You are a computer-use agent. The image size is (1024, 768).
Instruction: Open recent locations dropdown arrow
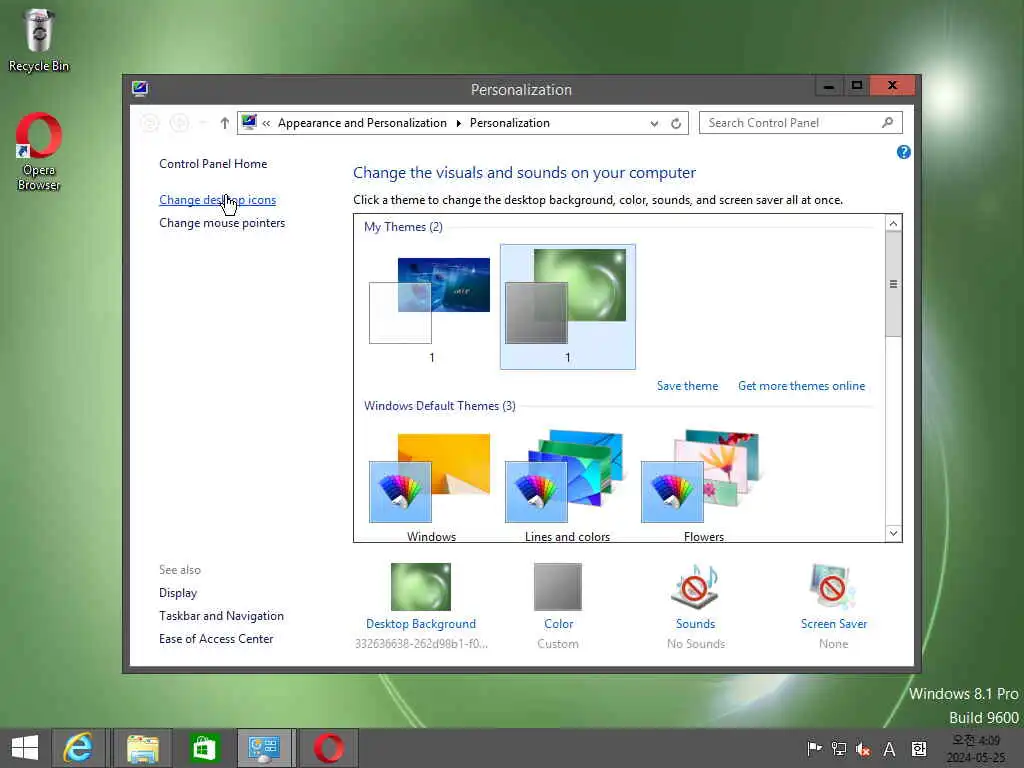(203, 123)
